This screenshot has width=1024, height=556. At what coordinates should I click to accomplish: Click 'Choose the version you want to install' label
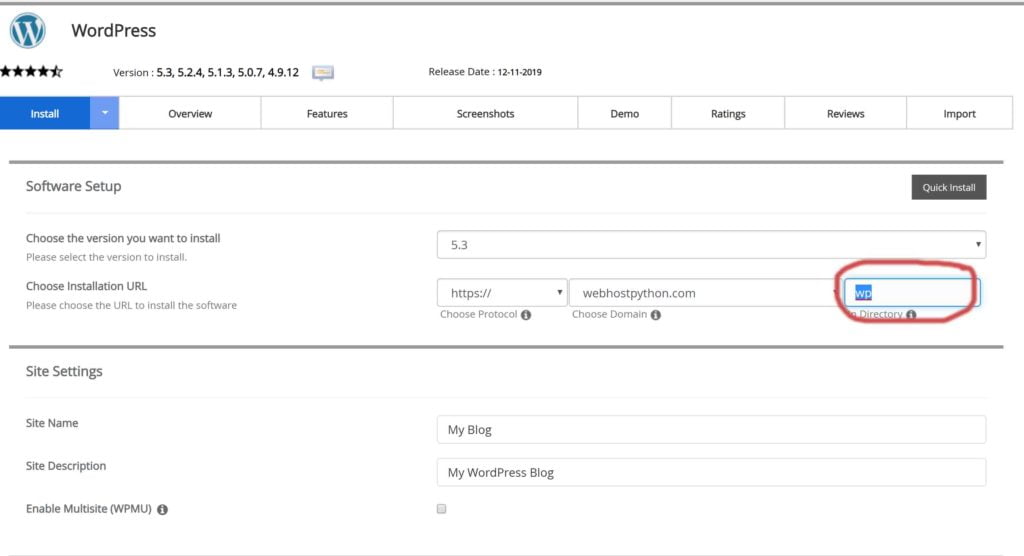click(123, 238)
